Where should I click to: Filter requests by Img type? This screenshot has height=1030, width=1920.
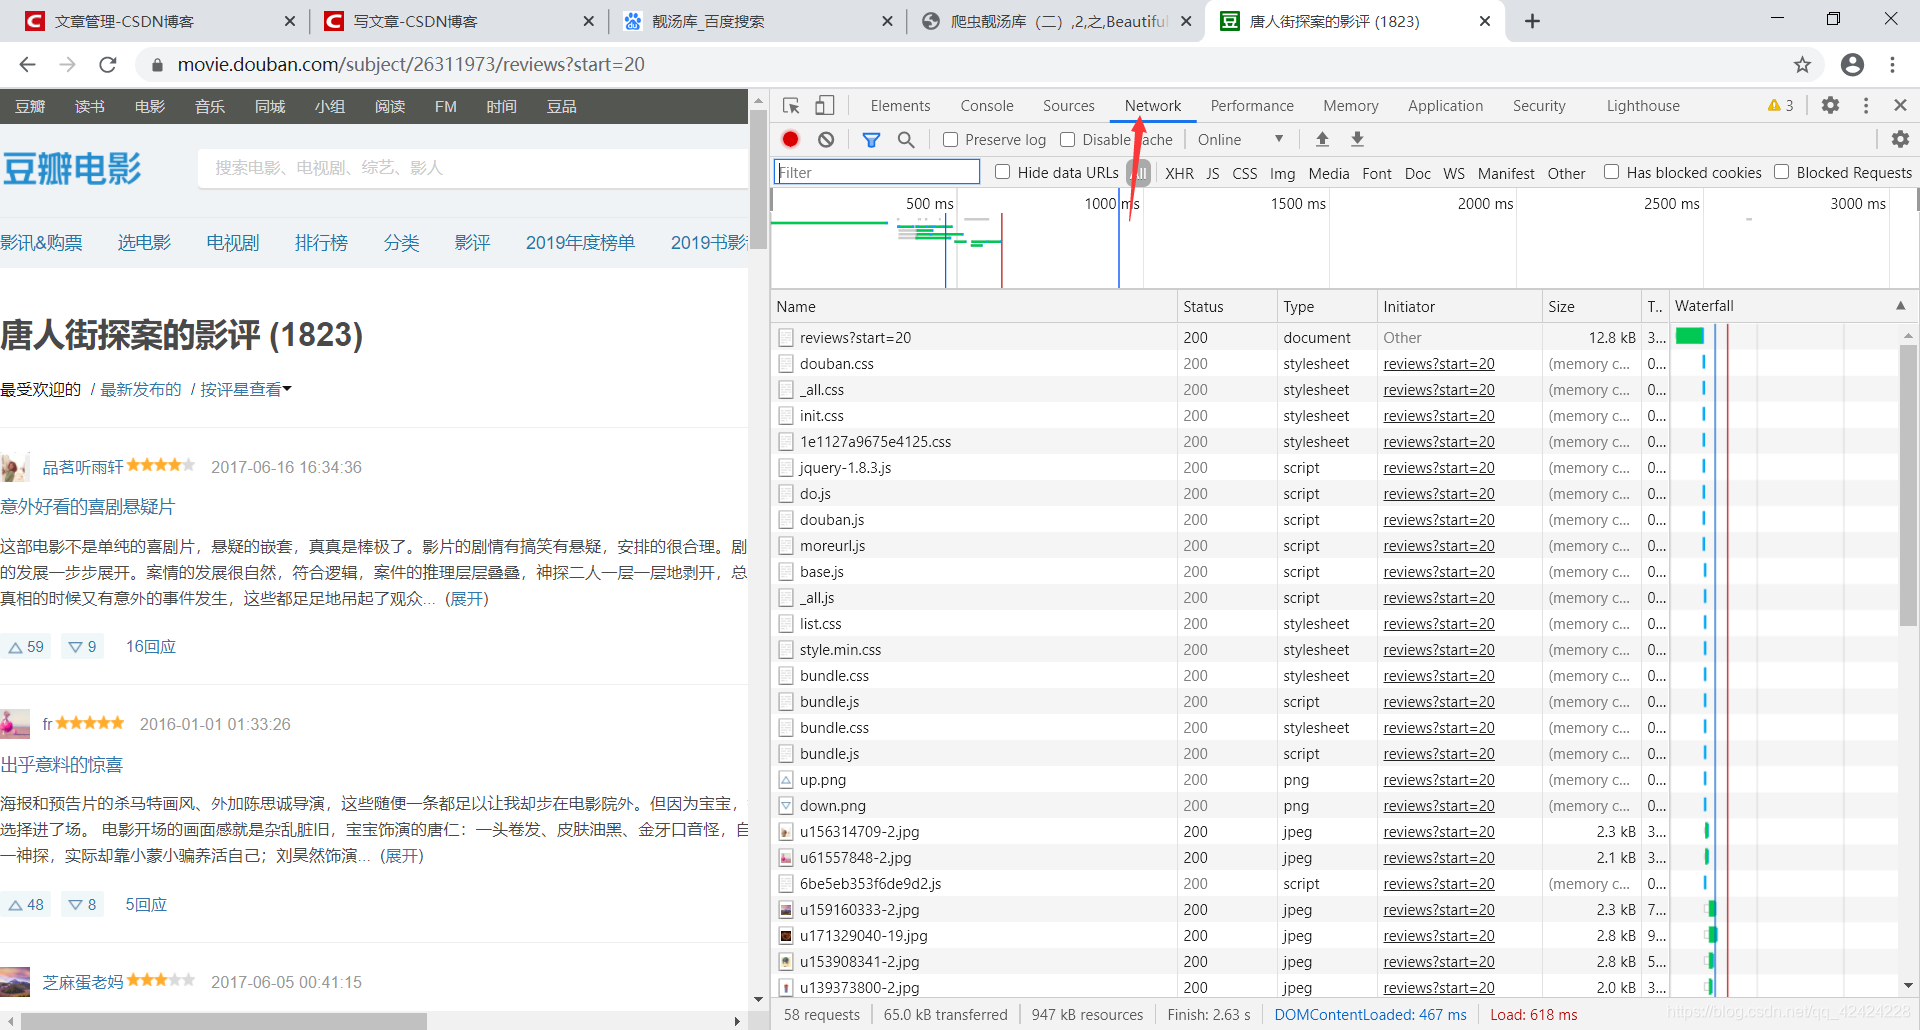pyautogui.click(x=1282, y=173)
